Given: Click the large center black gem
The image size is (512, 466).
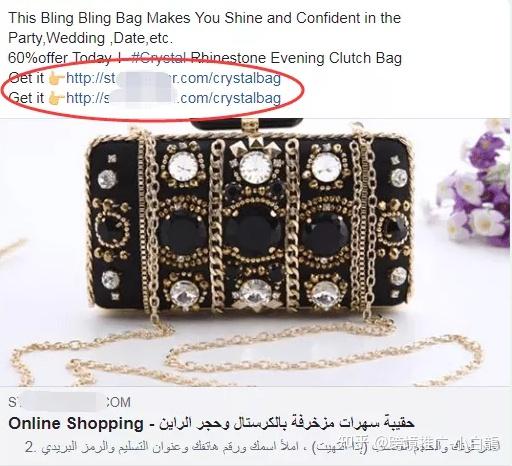Looking at the screenshot, I should (253, 231).
